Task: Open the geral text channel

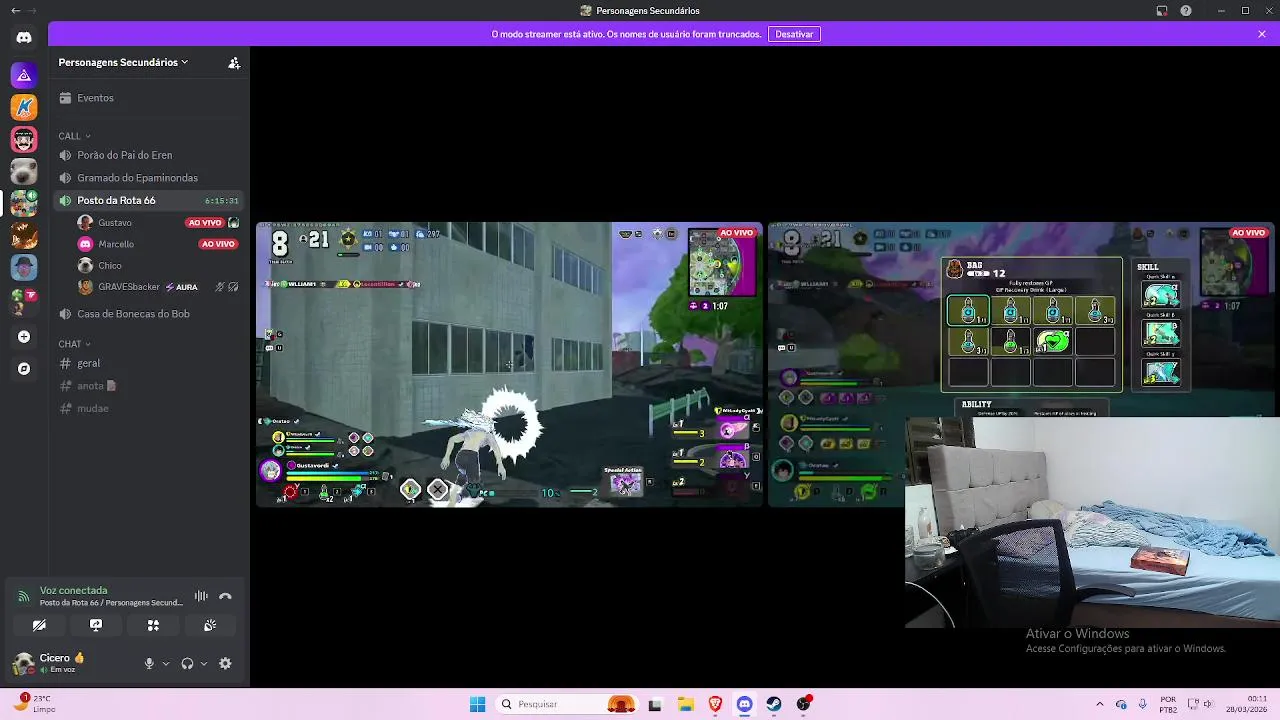Action: click(150, 363)
